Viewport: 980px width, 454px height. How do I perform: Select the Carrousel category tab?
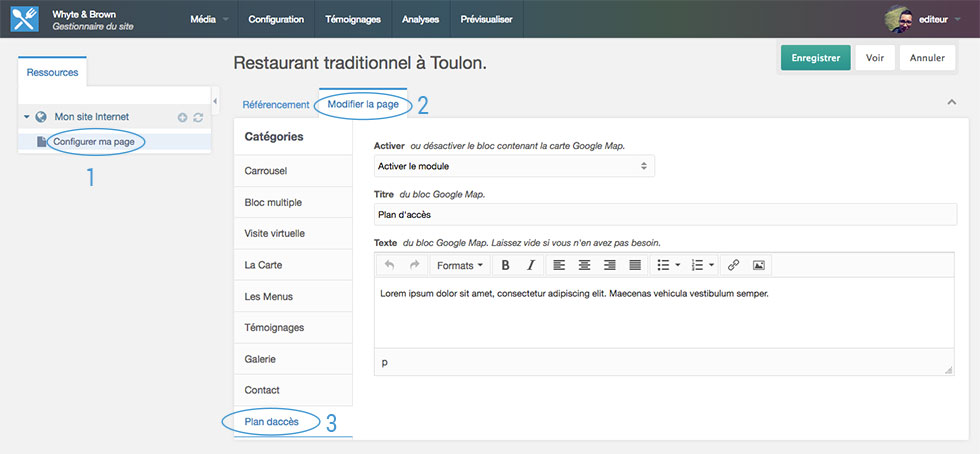pyautogui.click(x=266, y=171)
